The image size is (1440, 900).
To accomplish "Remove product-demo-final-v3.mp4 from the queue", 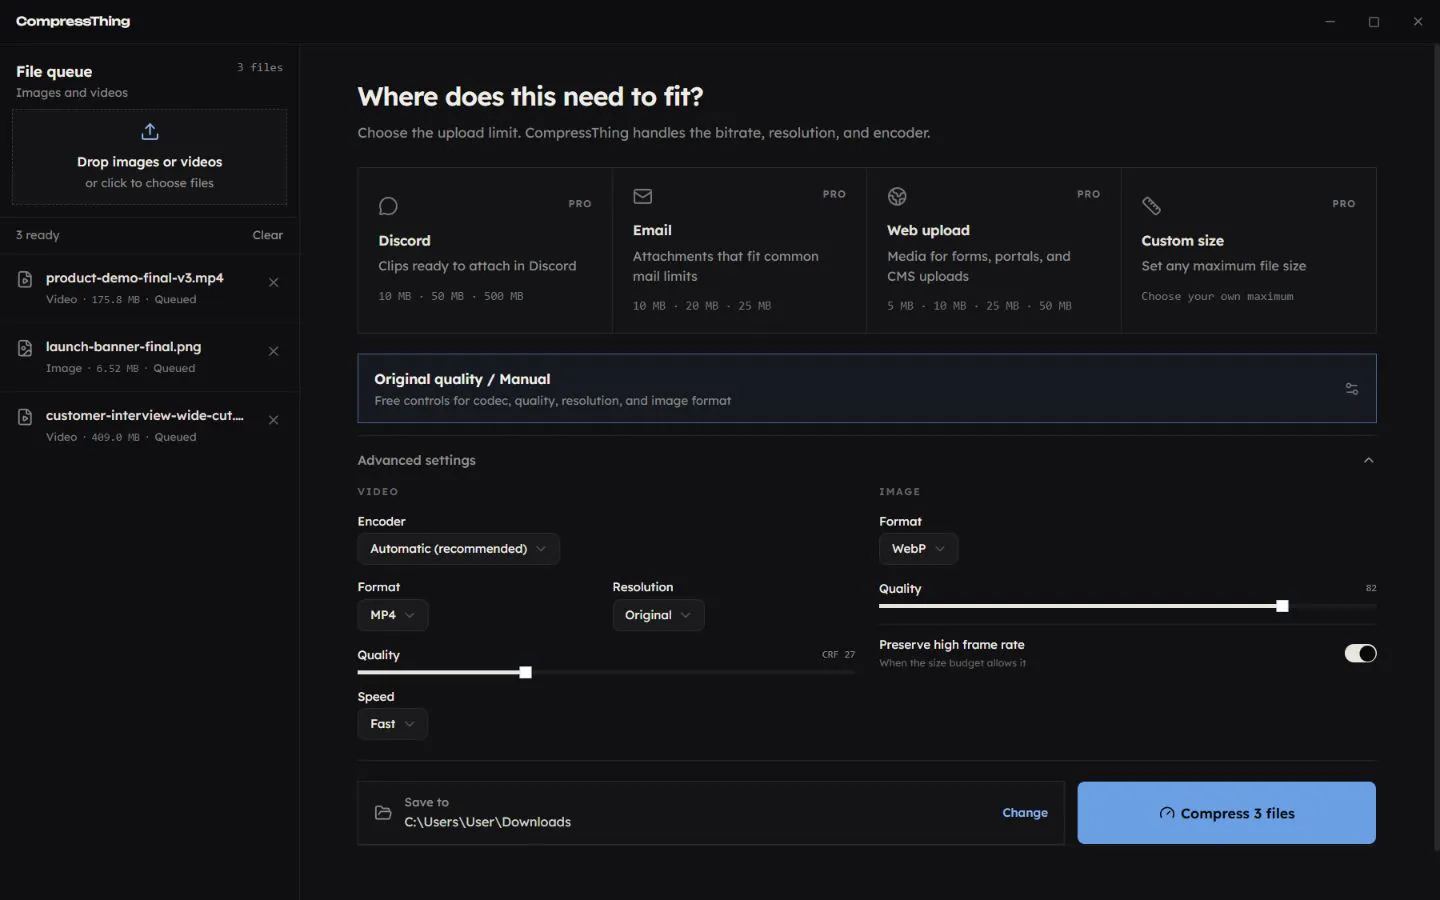I will pos(273,283).
